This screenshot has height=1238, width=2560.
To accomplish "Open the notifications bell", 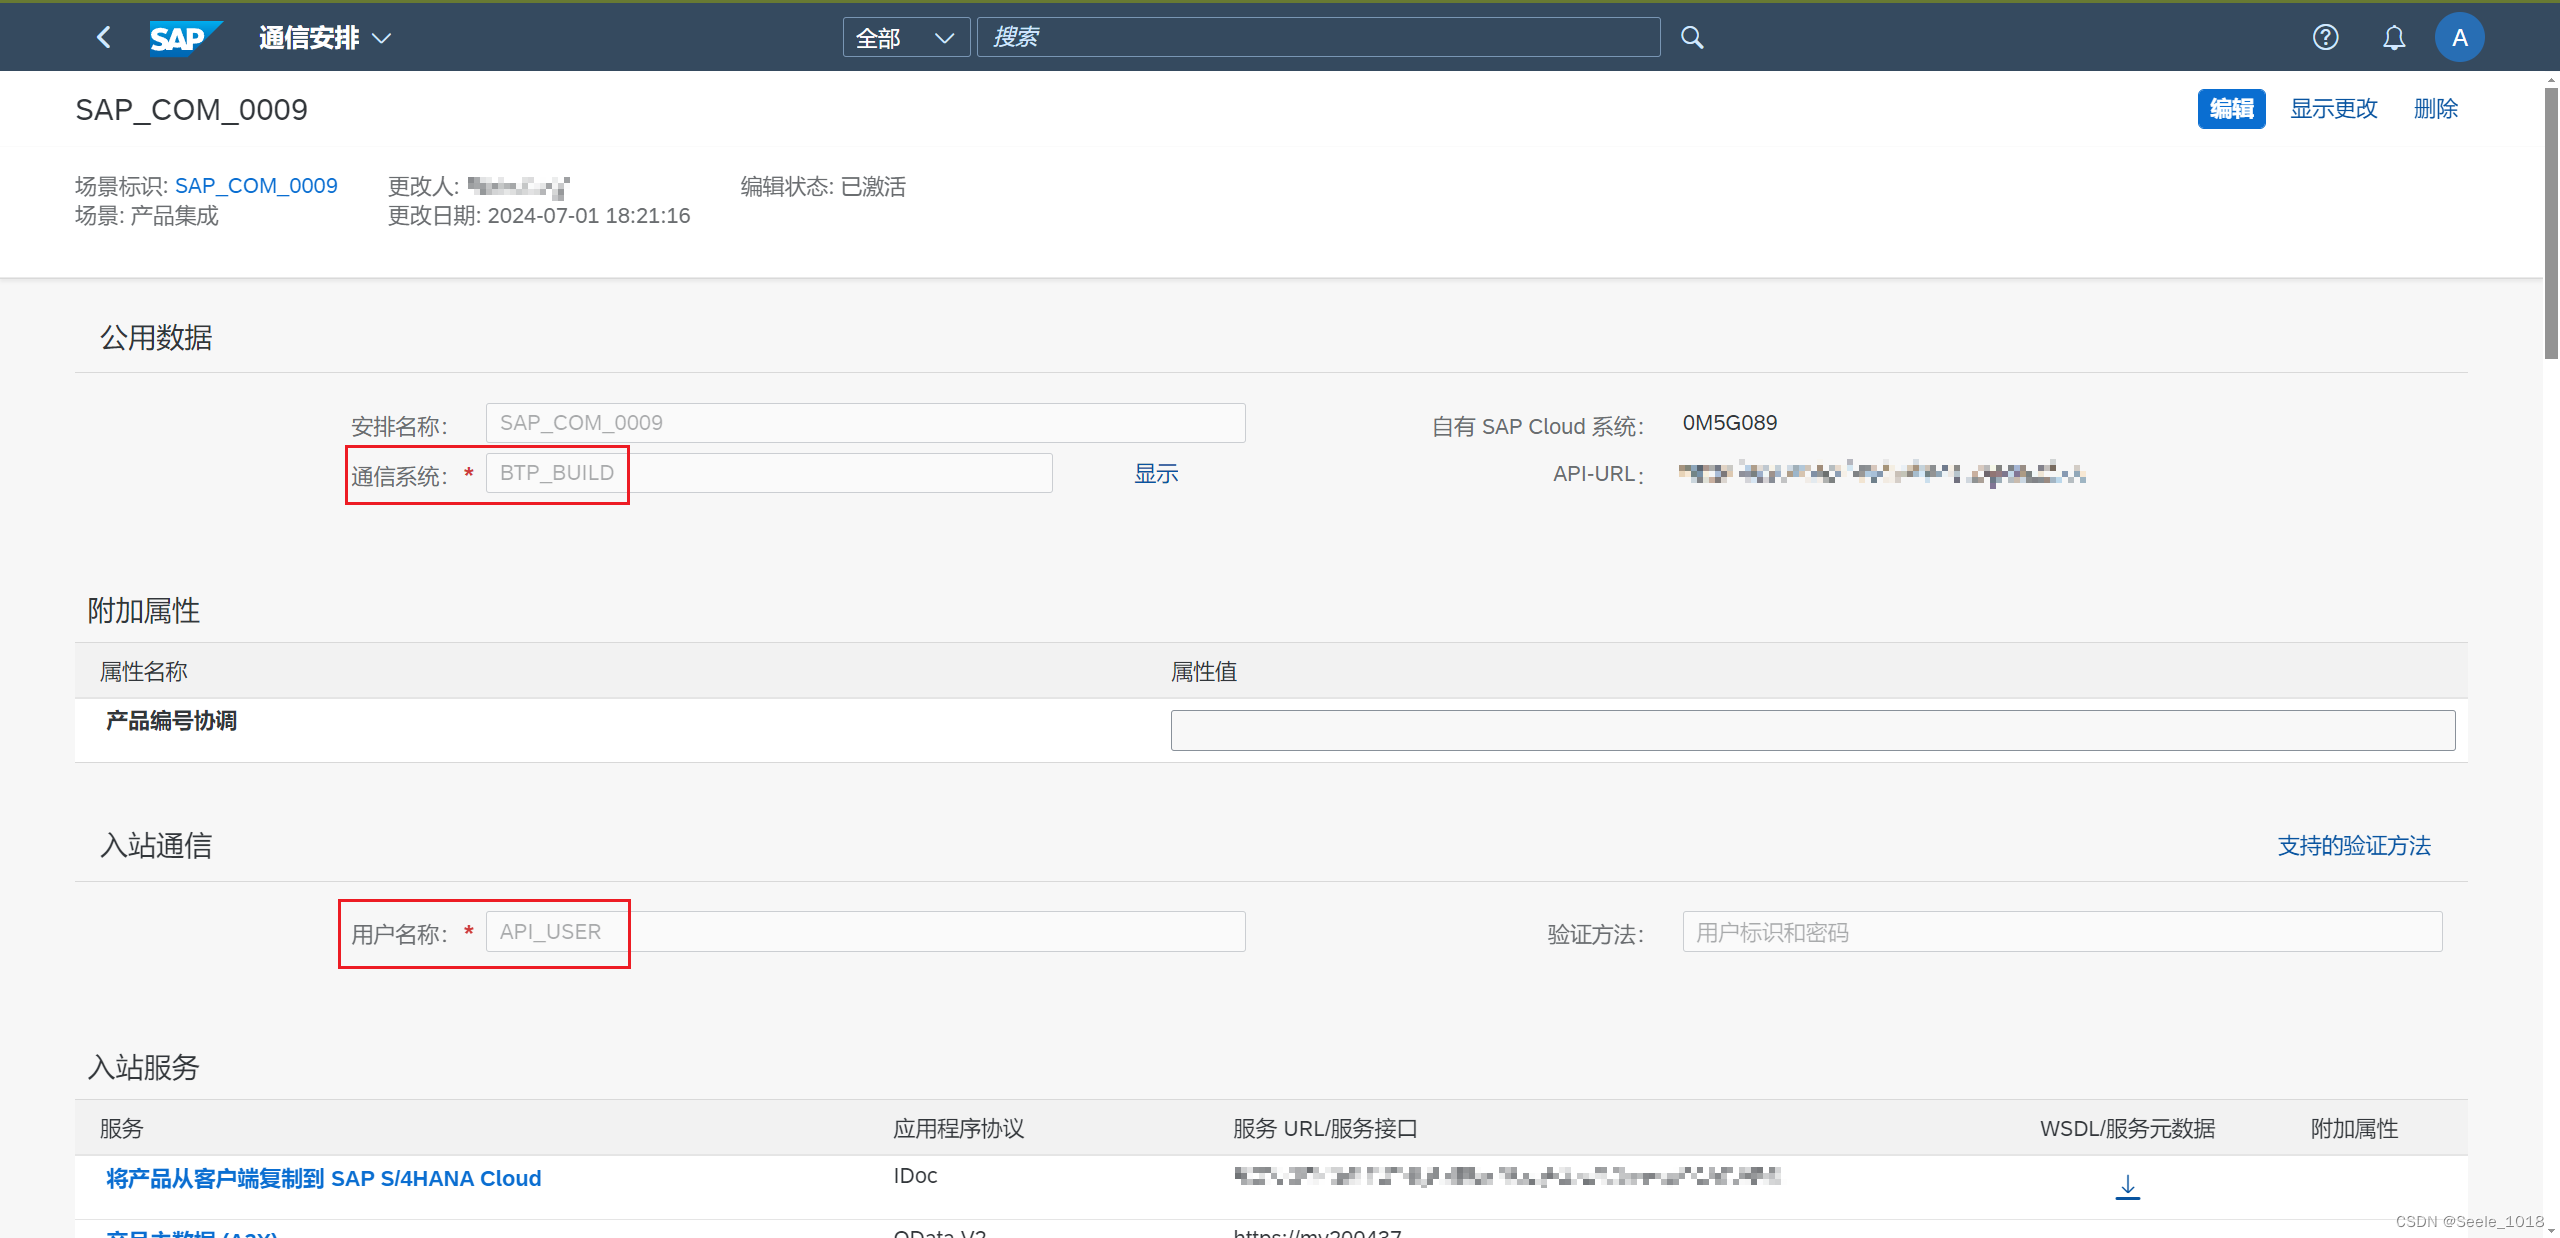I will click(x=2393, y=38).
